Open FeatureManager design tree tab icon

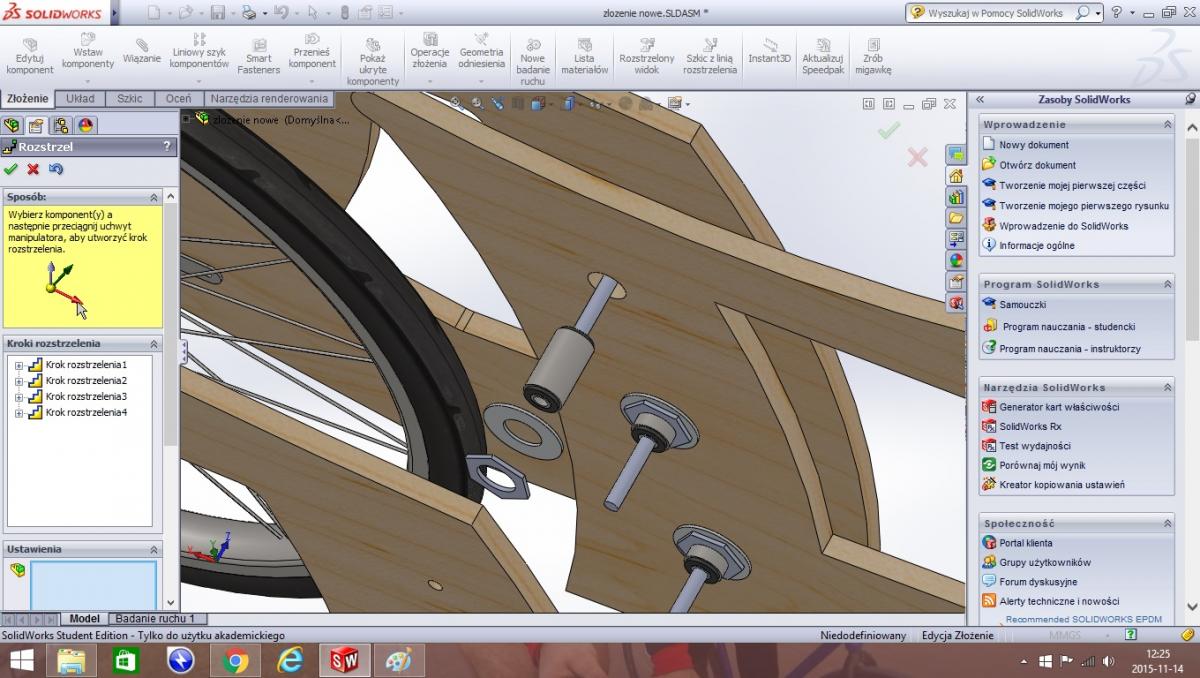pyautogui.click(x=12, y=125)
